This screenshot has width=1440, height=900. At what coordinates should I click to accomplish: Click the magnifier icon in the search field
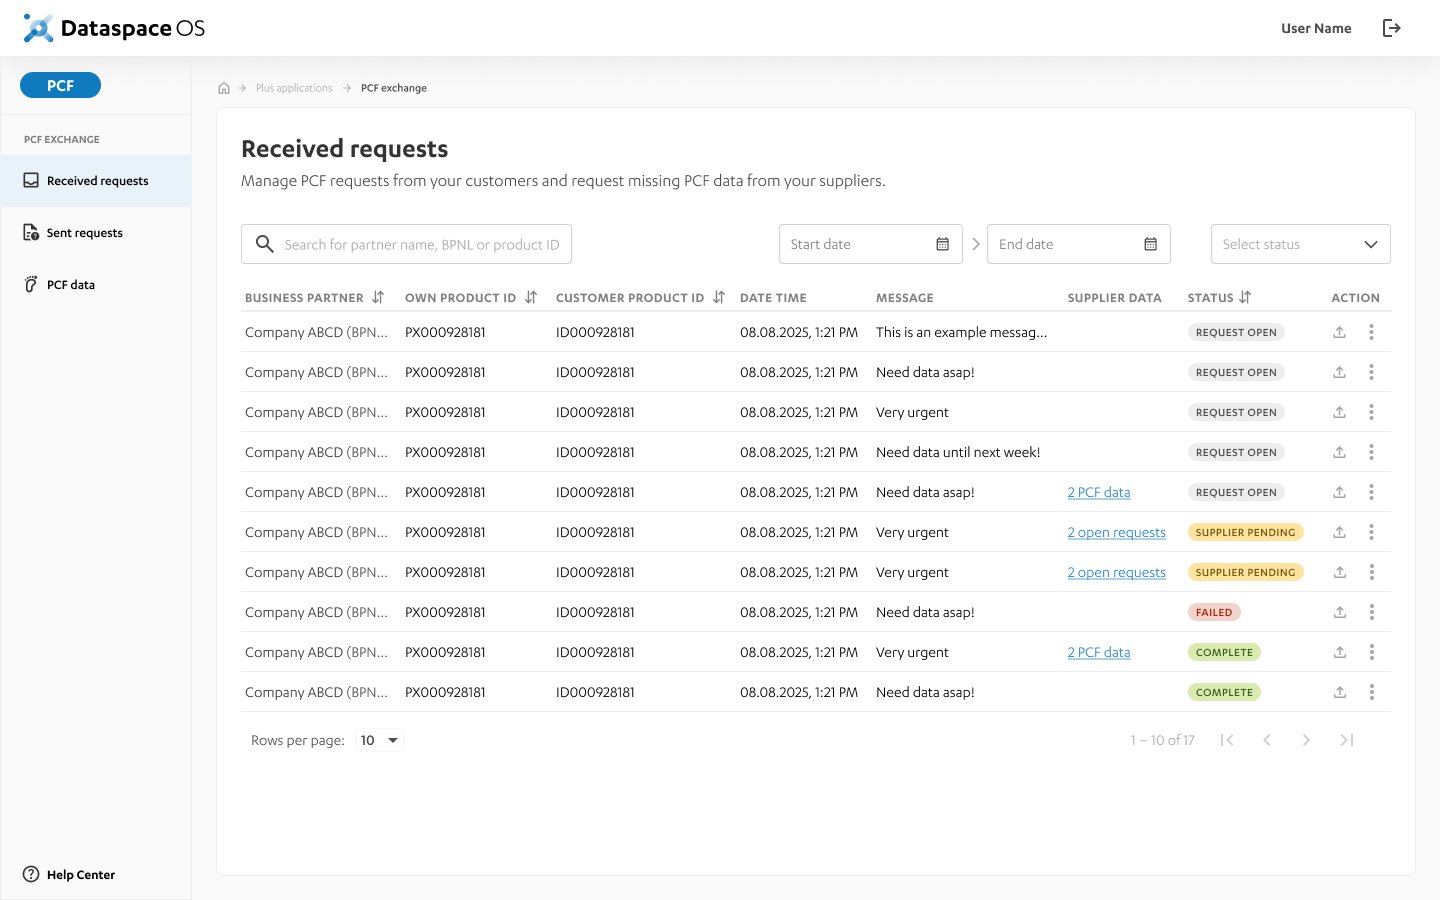(264, 244)
